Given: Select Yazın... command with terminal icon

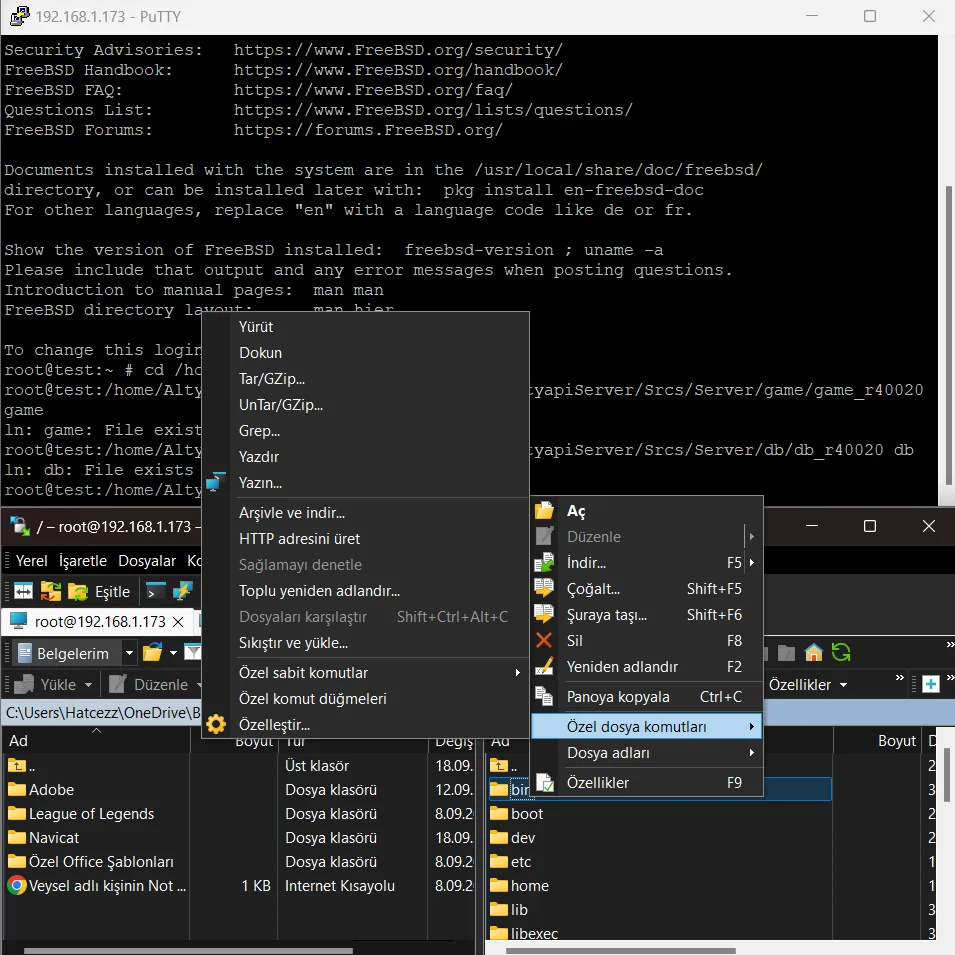Looking at the screenshot, I should [365, 483].
